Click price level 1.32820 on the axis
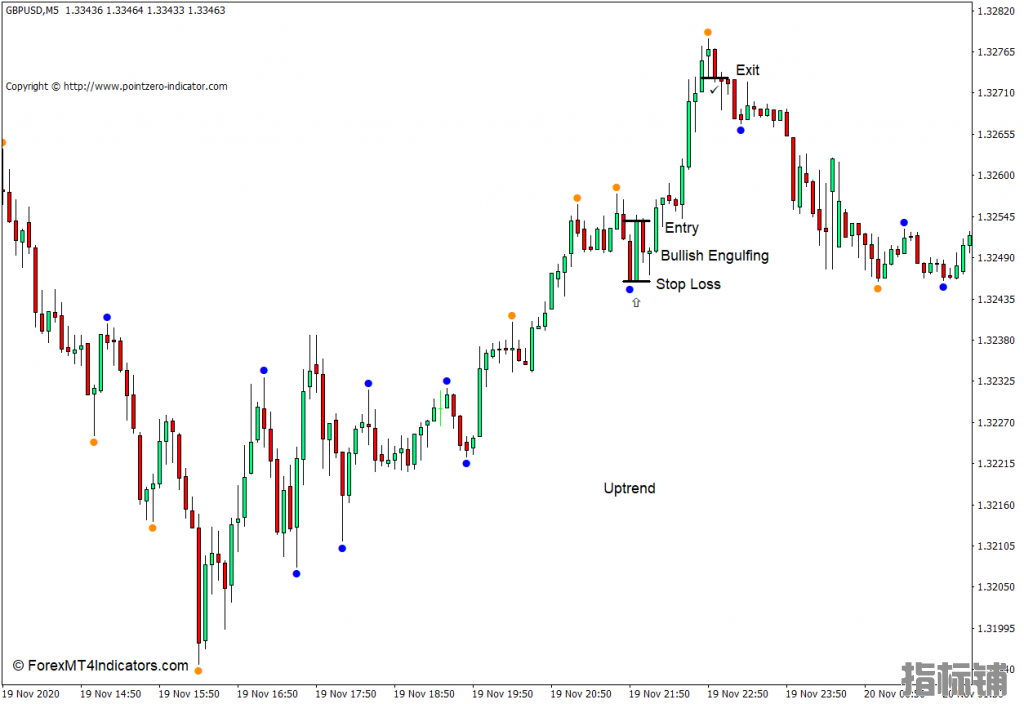The width and height of the screenshot is (1024, 704). 996,11
